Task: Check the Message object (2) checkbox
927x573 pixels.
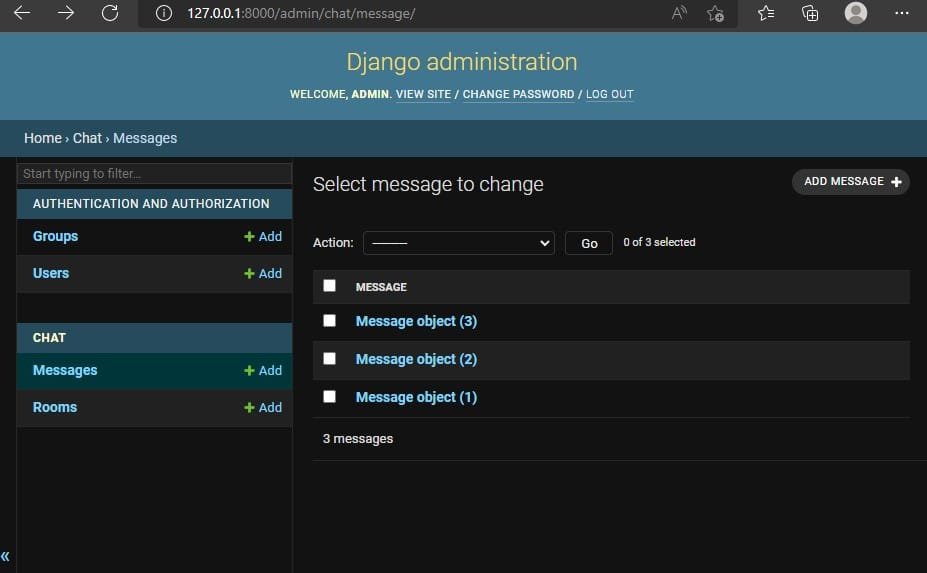Action: tap(329, 359)
